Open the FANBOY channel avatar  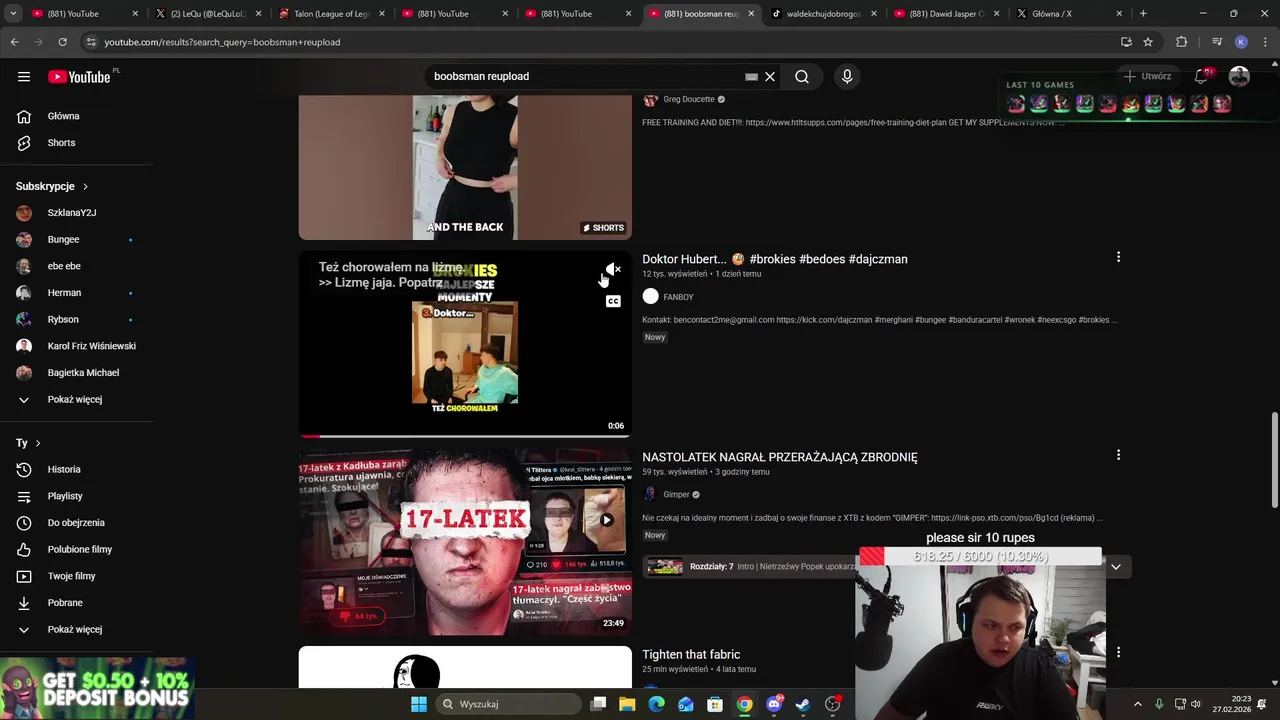tap(651, 297)
